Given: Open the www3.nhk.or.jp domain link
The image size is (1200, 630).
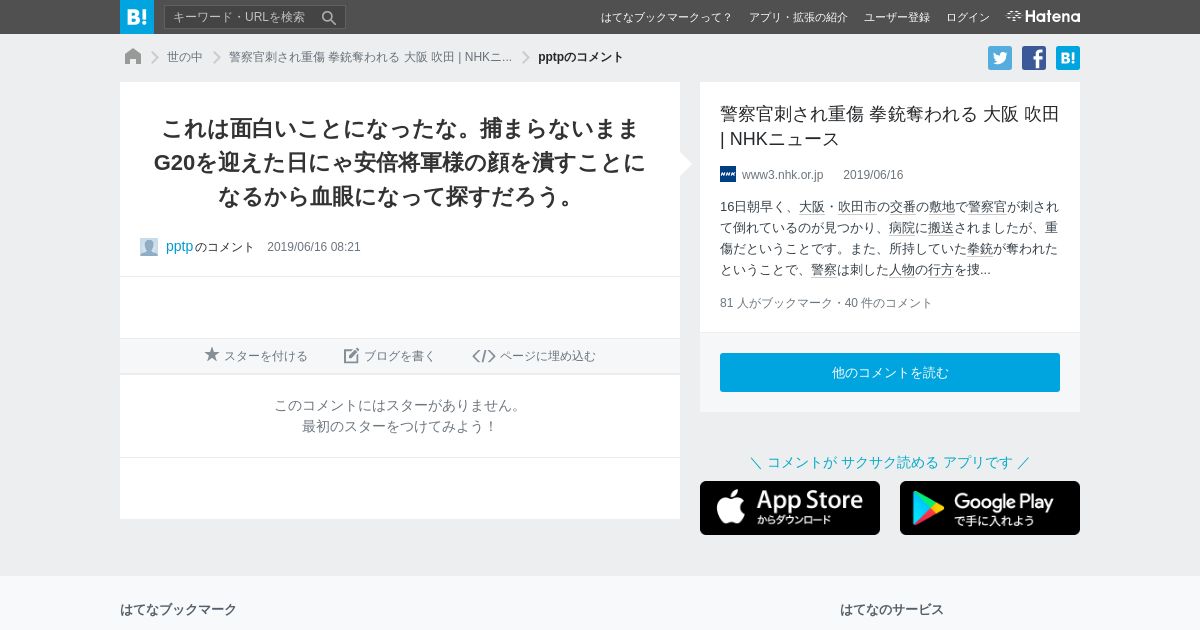Looking at the screenshot, I should click(x=782, y=175).
